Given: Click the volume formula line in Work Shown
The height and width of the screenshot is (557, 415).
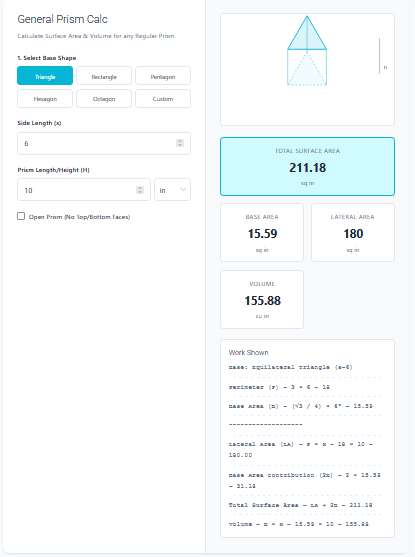Looking at the screenshot, I should point(298,524).
